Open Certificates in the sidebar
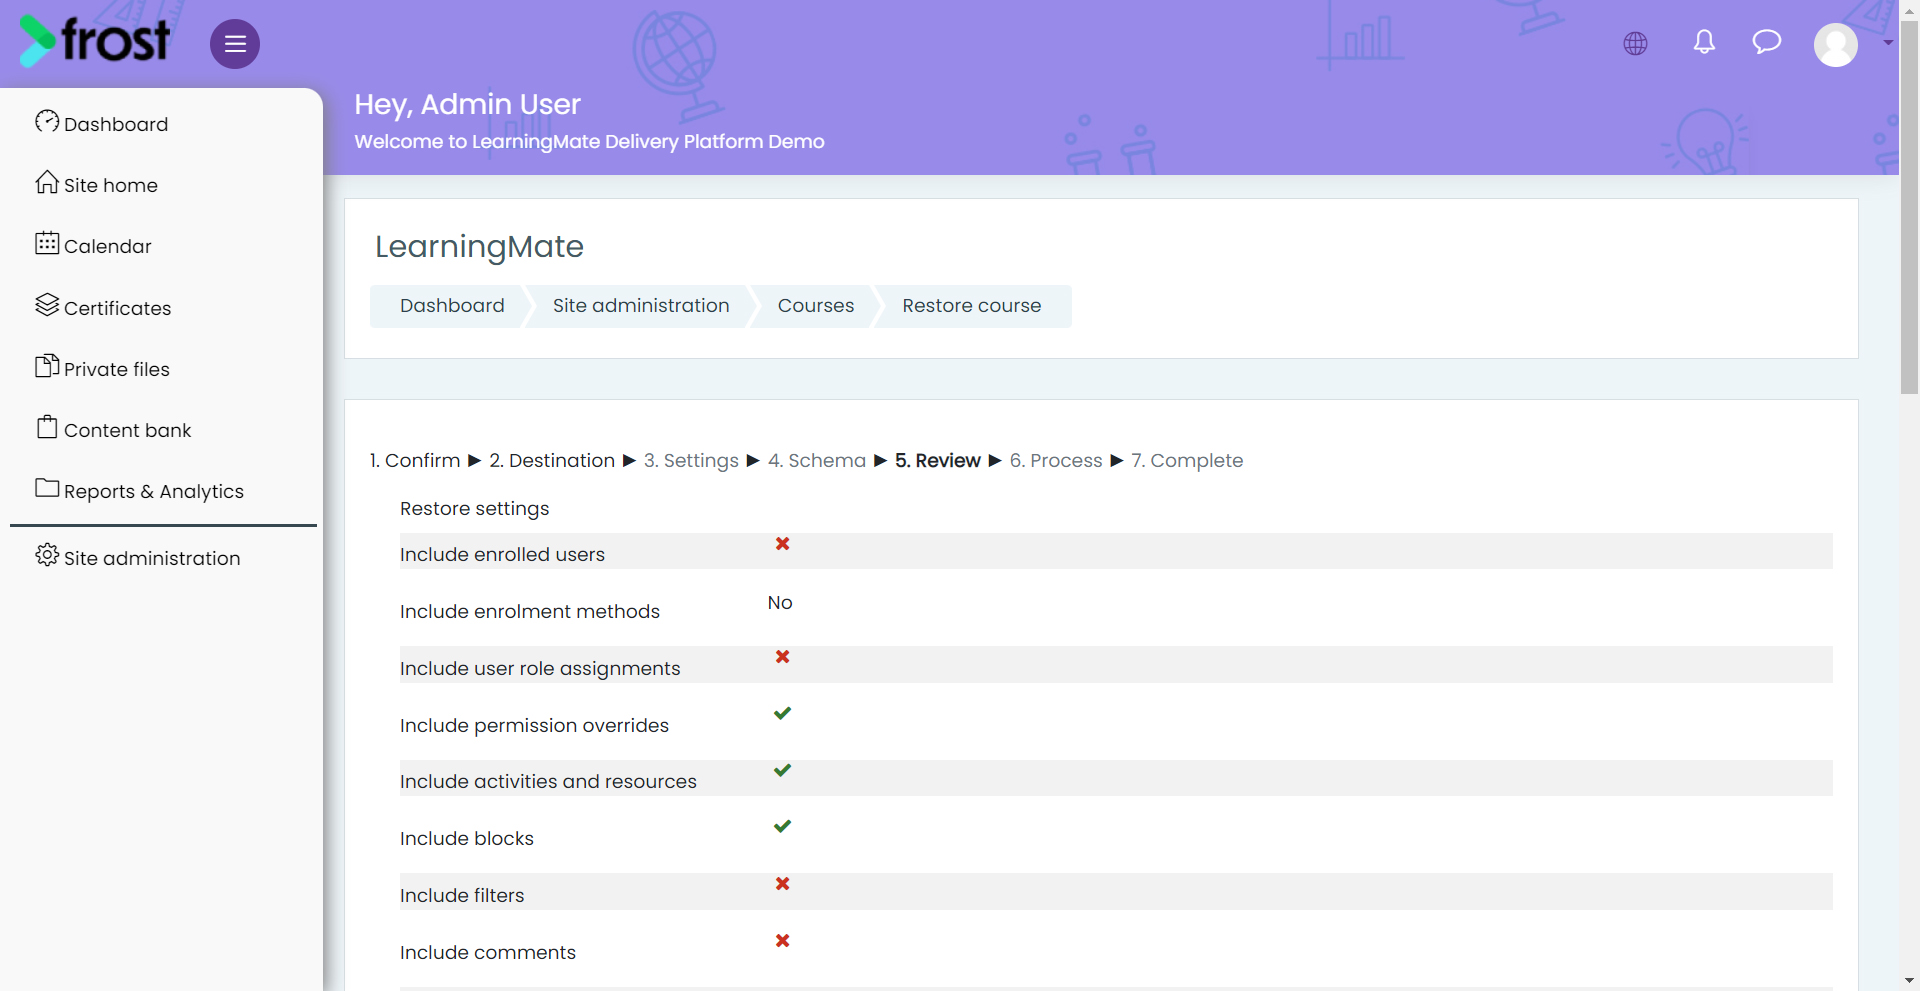Screen dimensions: 1920x991 (103, 307)
